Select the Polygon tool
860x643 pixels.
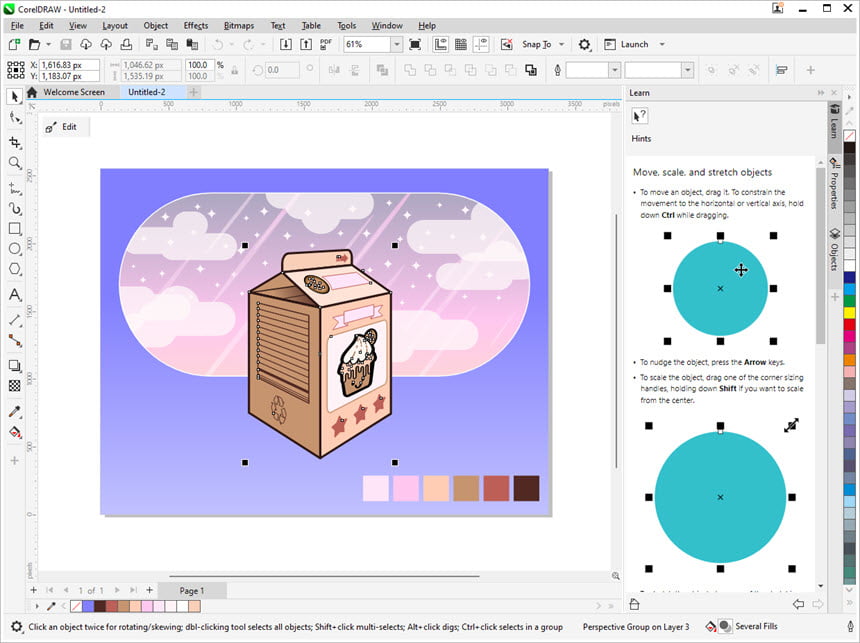(15, 269)
